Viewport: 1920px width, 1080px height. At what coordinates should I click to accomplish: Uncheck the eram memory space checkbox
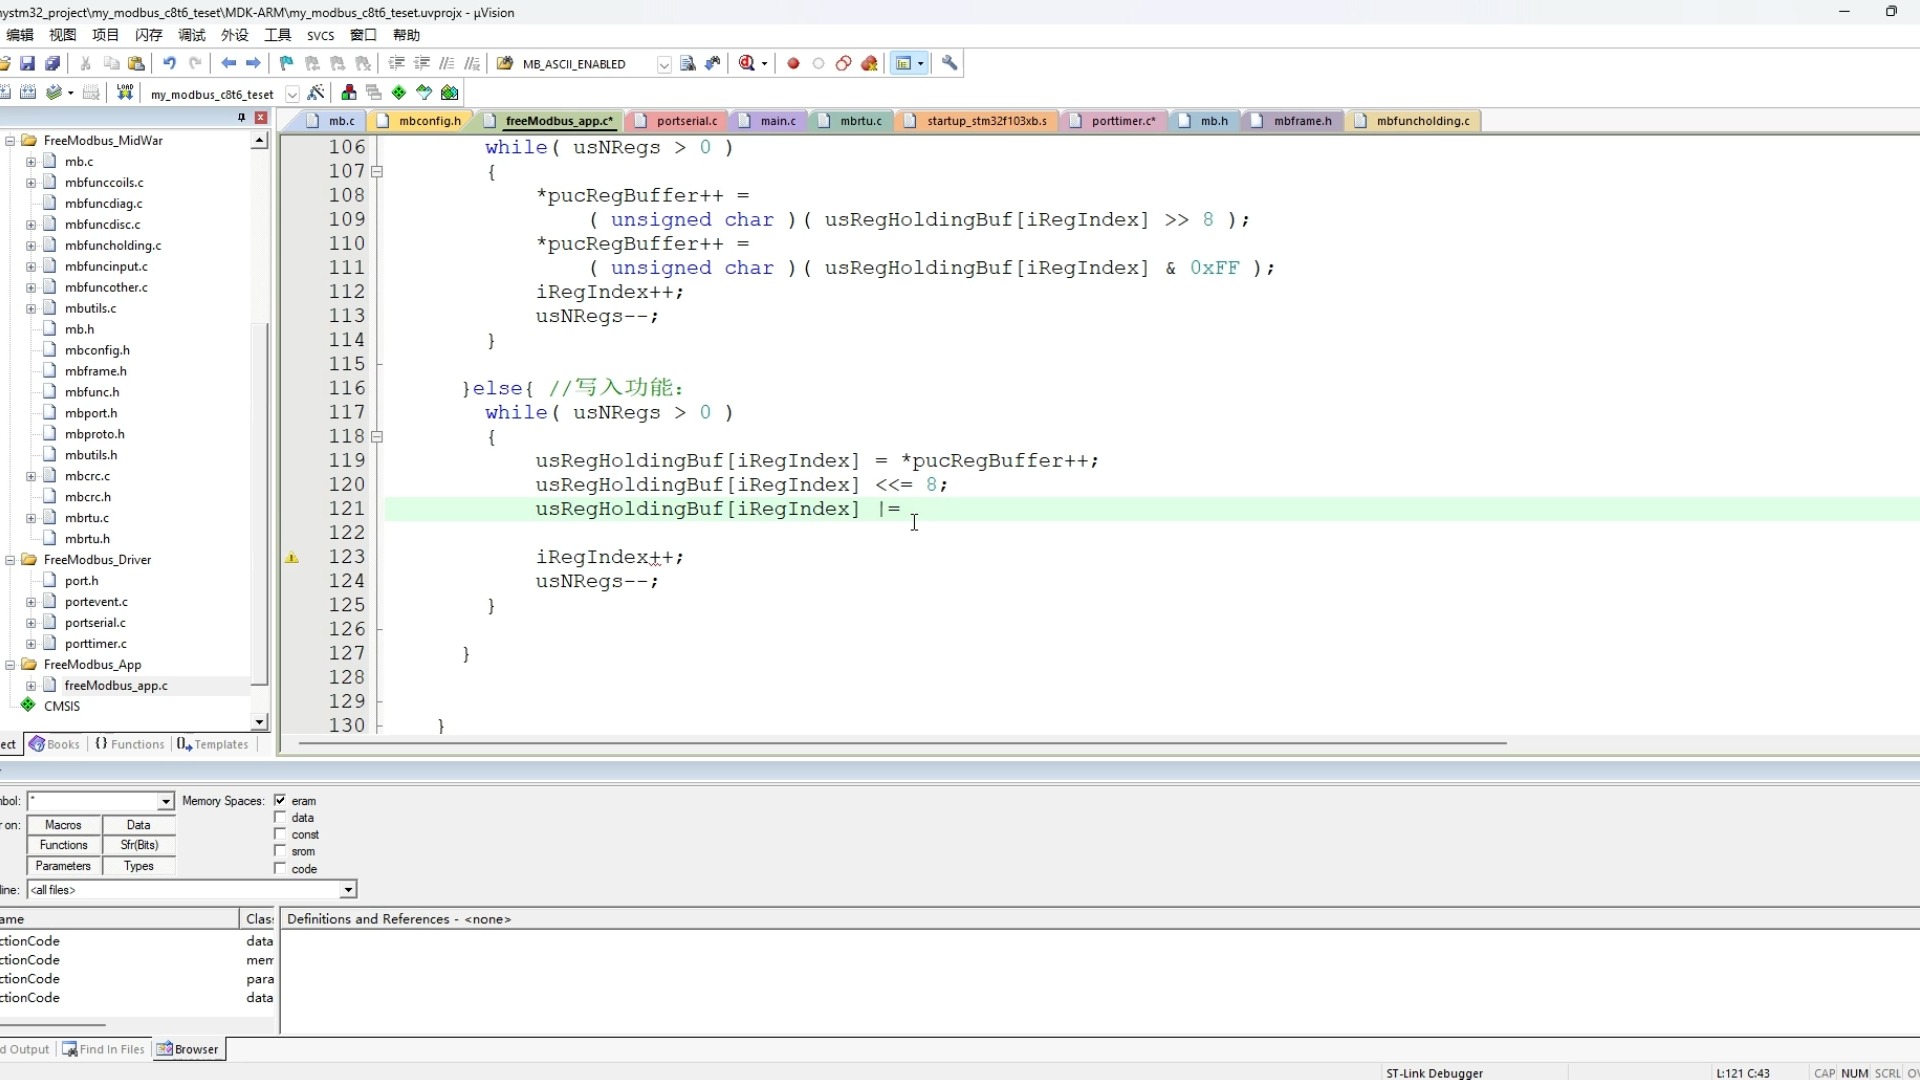[280, 801]
